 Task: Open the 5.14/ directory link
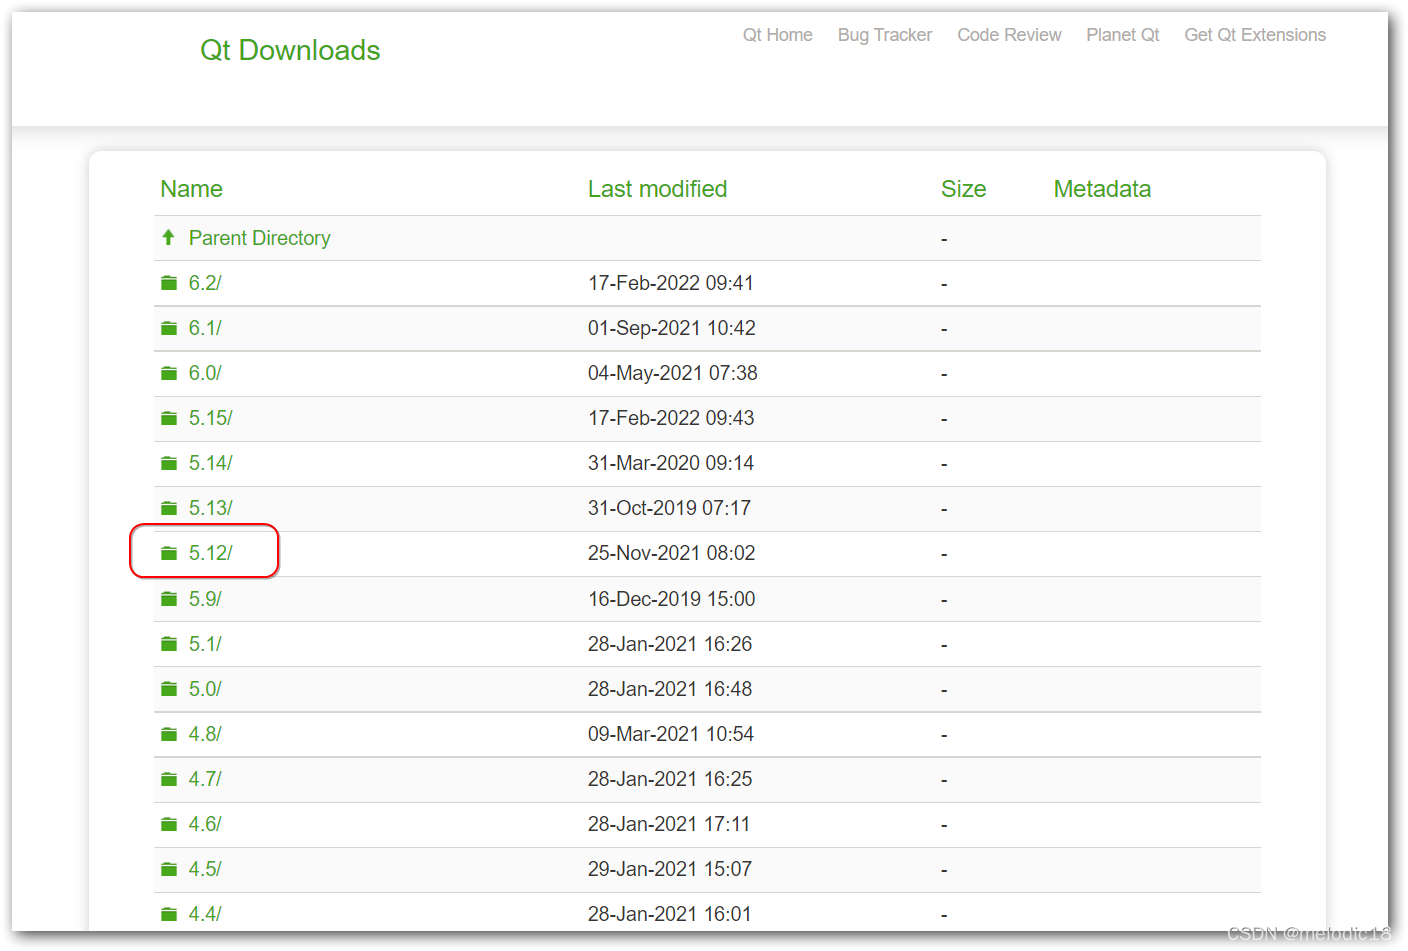[210, 463]
